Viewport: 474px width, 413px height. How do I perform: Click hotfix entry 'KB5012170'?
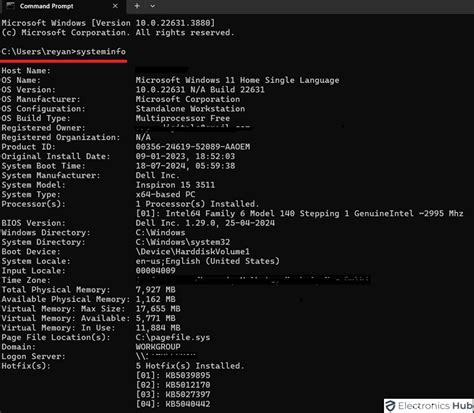(x=188, y=385)
